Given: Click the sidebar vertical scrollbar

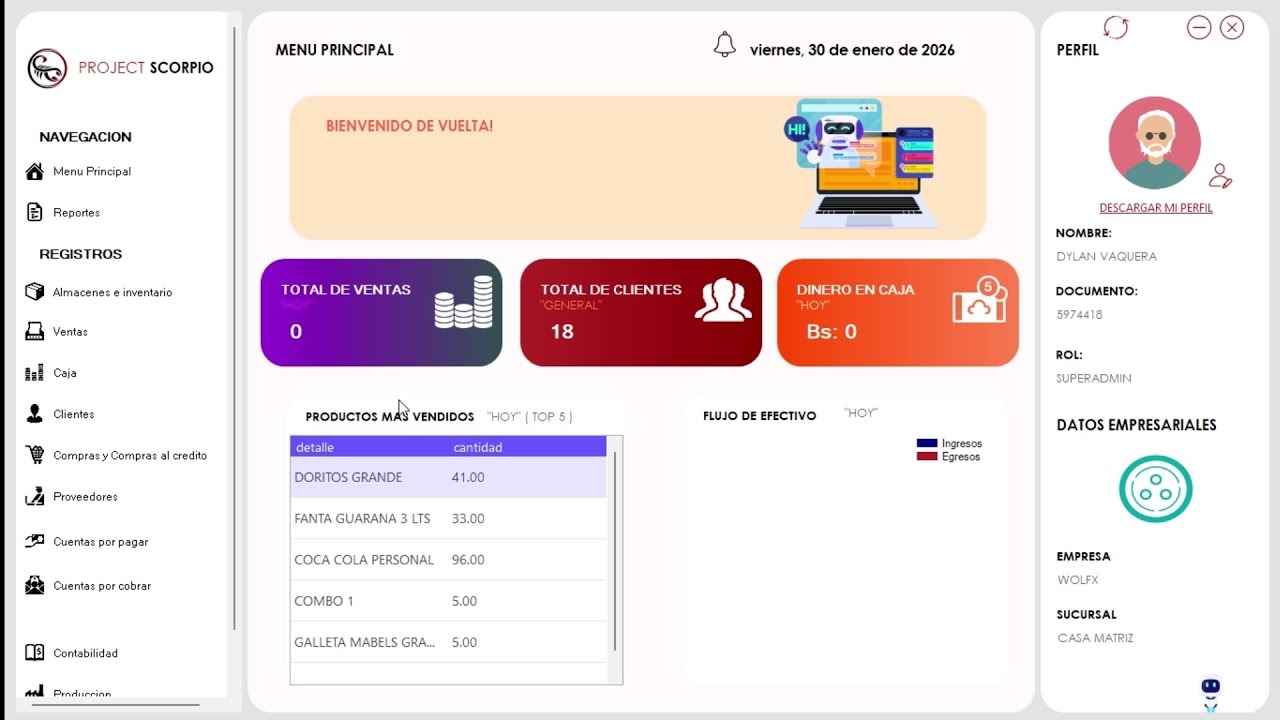Looking at the screenshot, I should 234,330.
